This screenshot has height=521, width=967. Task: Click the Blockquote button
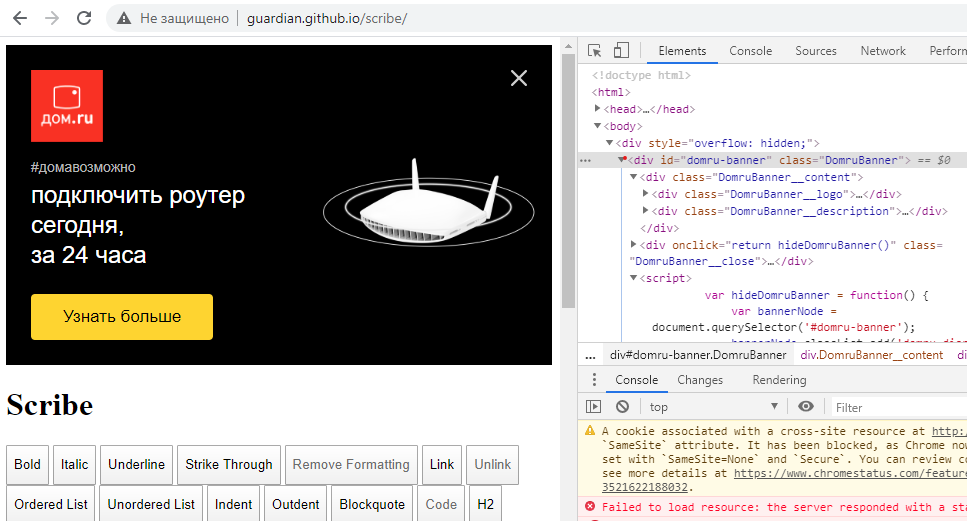click(372, 504)
